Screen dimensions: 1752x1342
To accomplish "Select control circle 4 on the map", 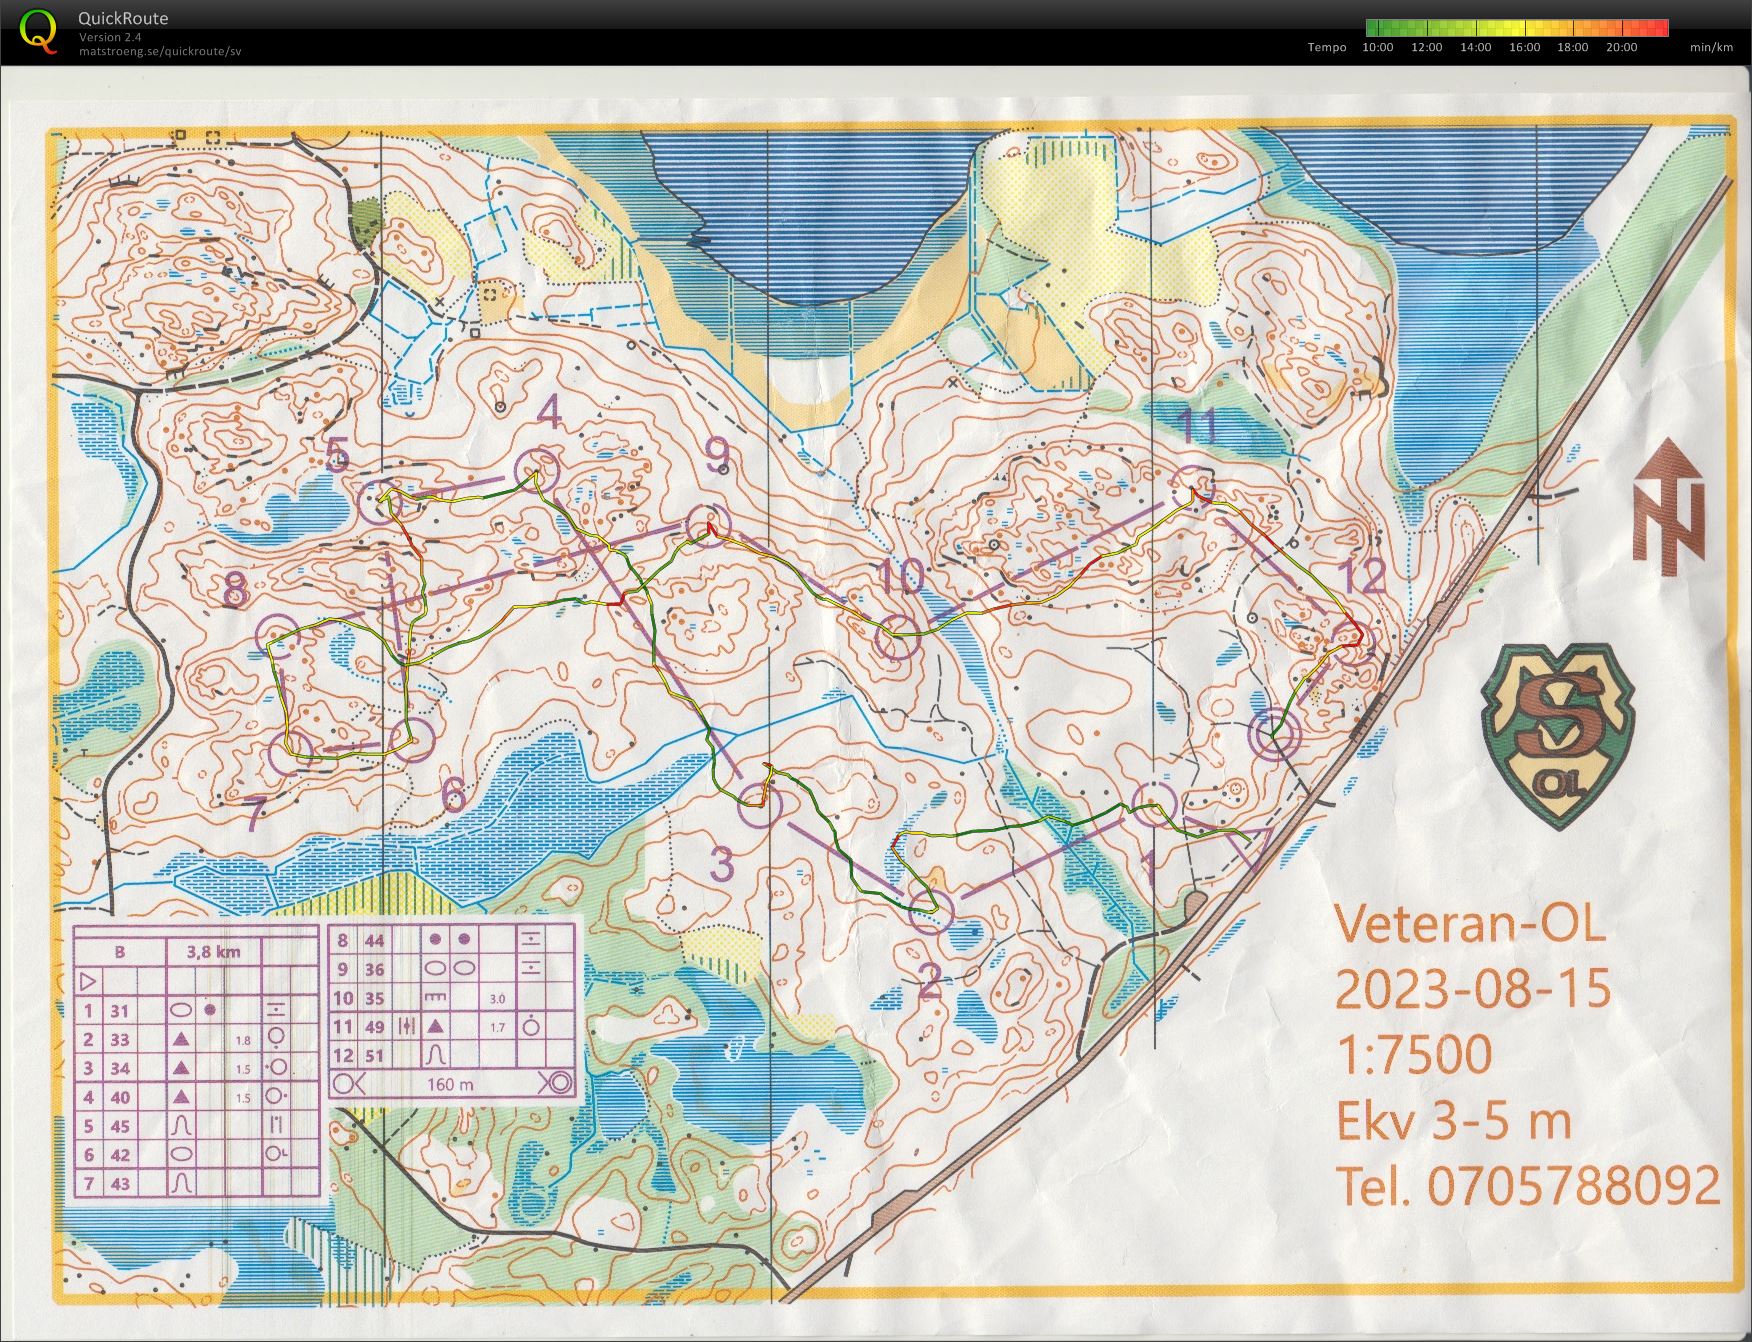I will 536,471.
